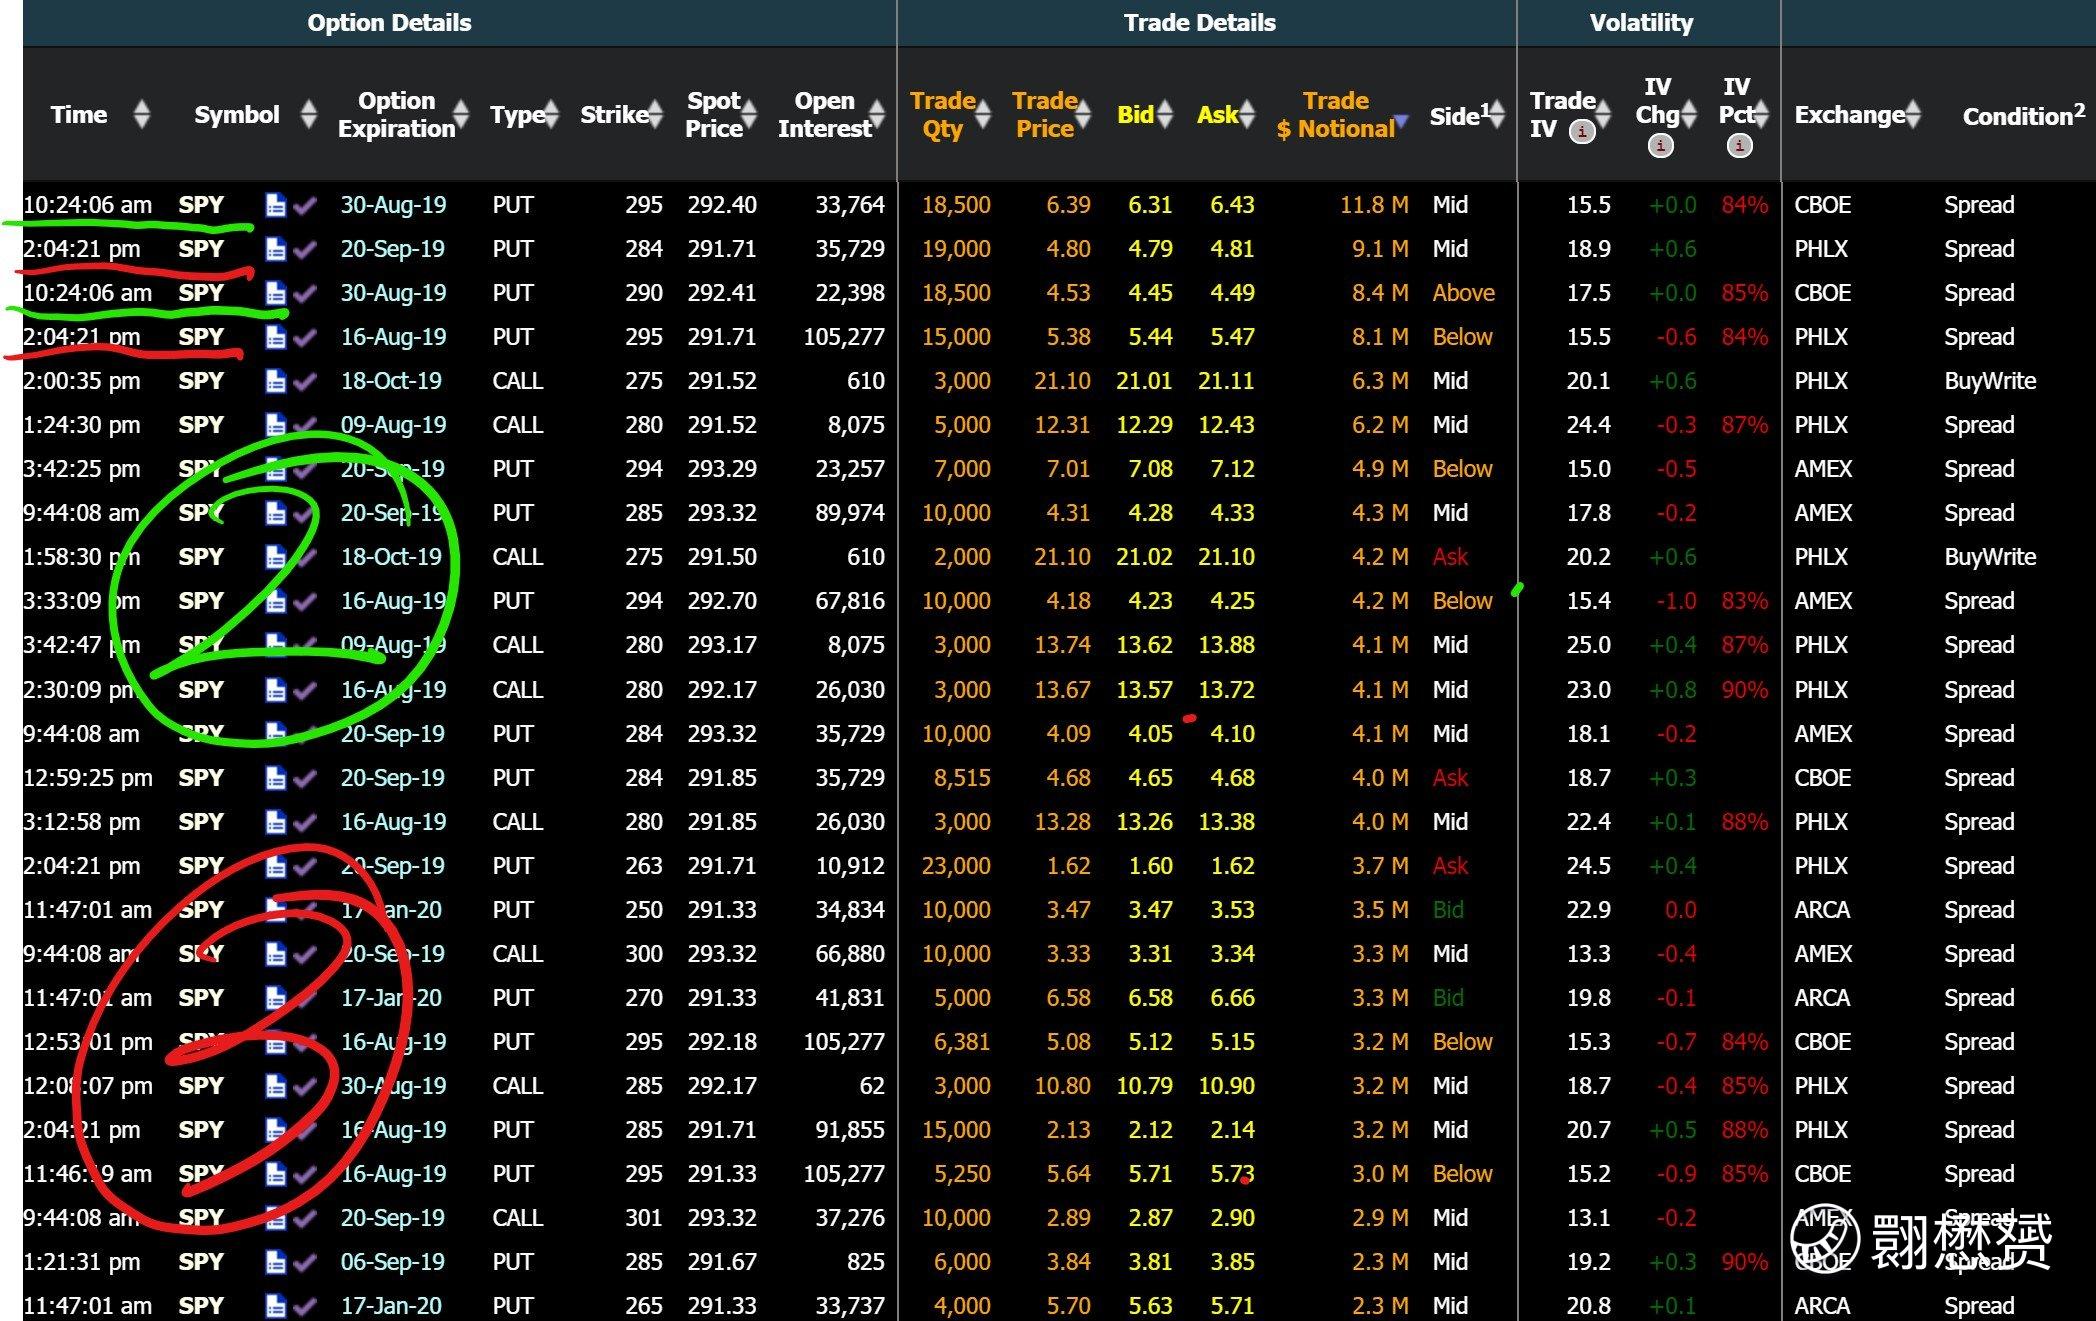Sort by Time using its sort arrows
This screenshot has height=1321, width=2096.
click(x=142, y=114)
